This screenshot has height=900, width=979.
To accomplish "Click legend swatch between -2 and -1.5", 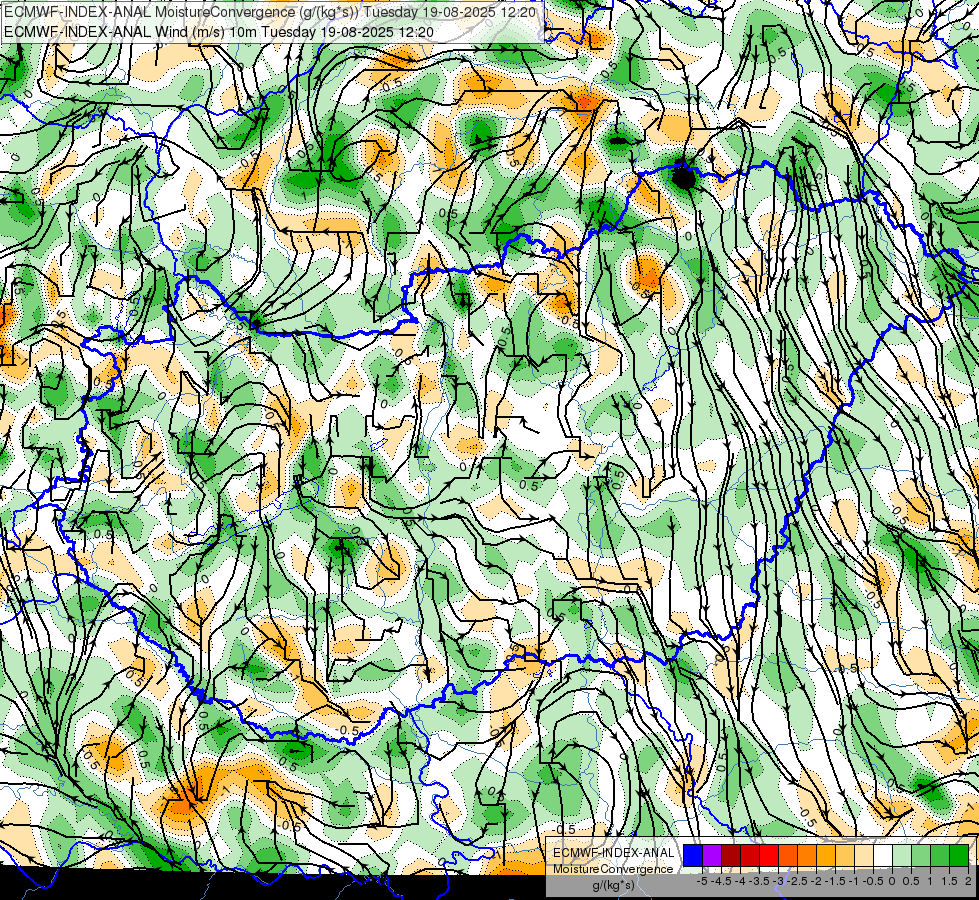I will 826,855.
